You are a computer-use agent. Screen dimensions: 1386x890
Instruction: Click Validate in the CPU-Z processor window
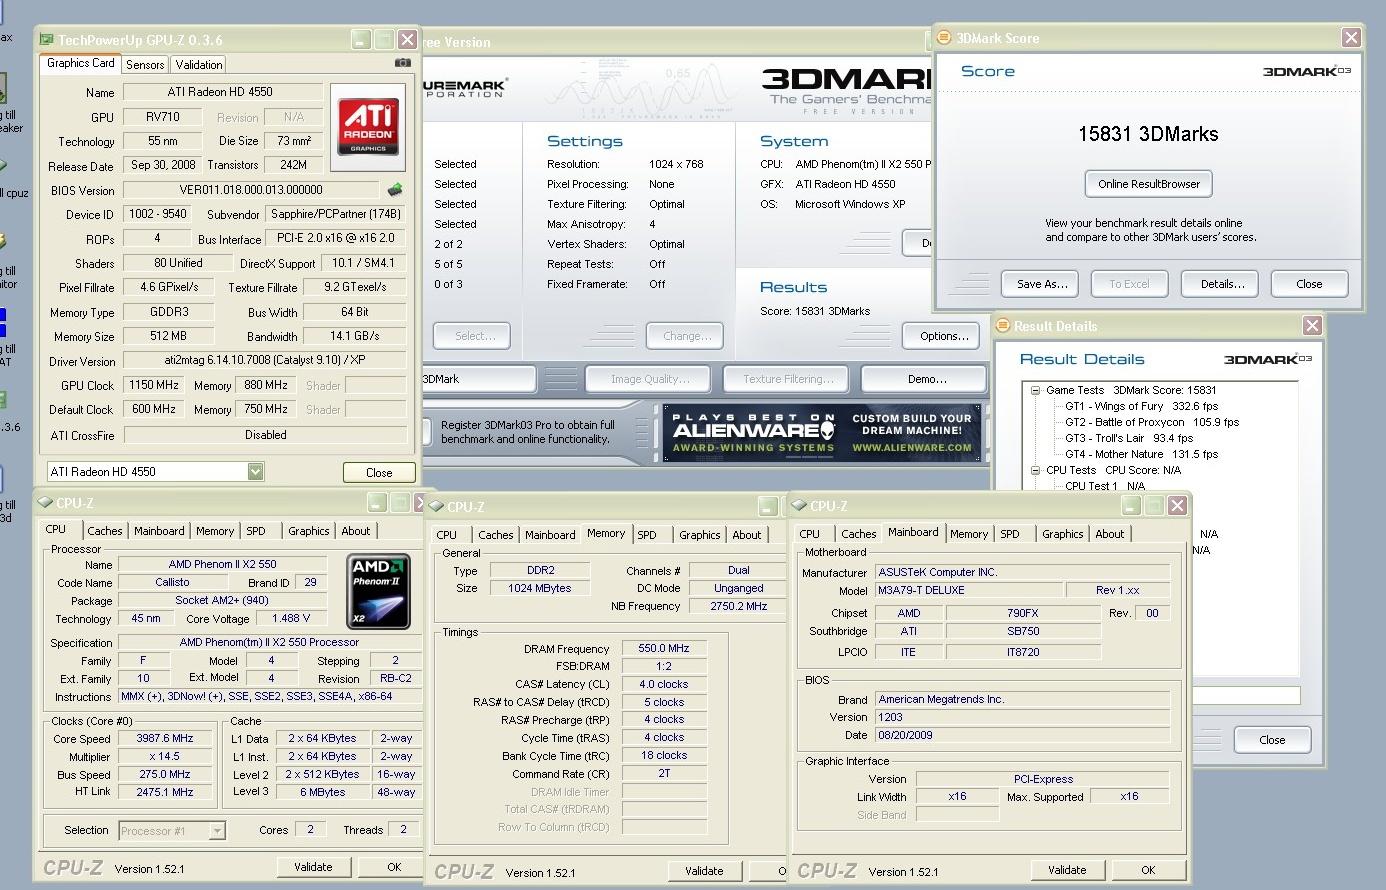[313, 867]
